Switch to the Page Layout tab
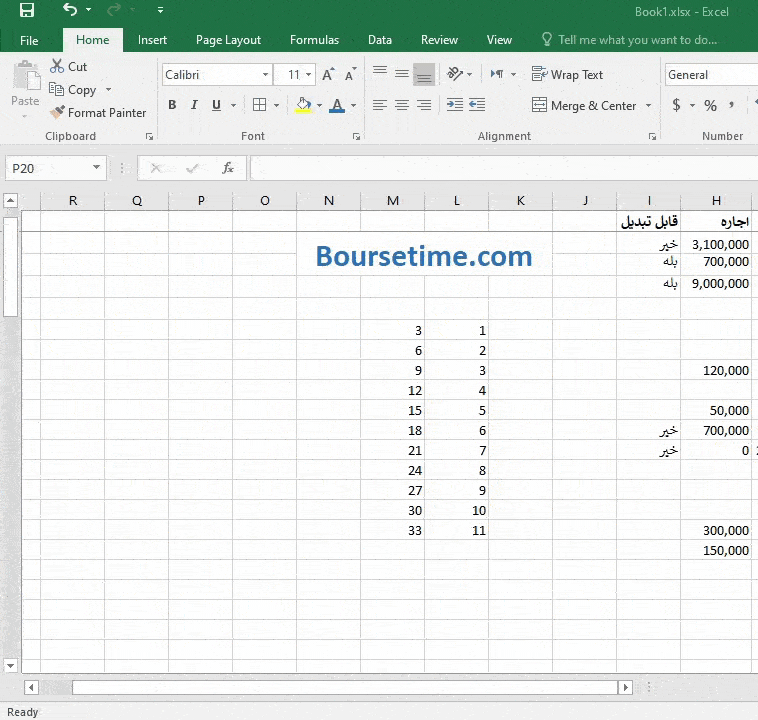Image resolution: width=758 pixels, height=720 pixels. point(228,40)
